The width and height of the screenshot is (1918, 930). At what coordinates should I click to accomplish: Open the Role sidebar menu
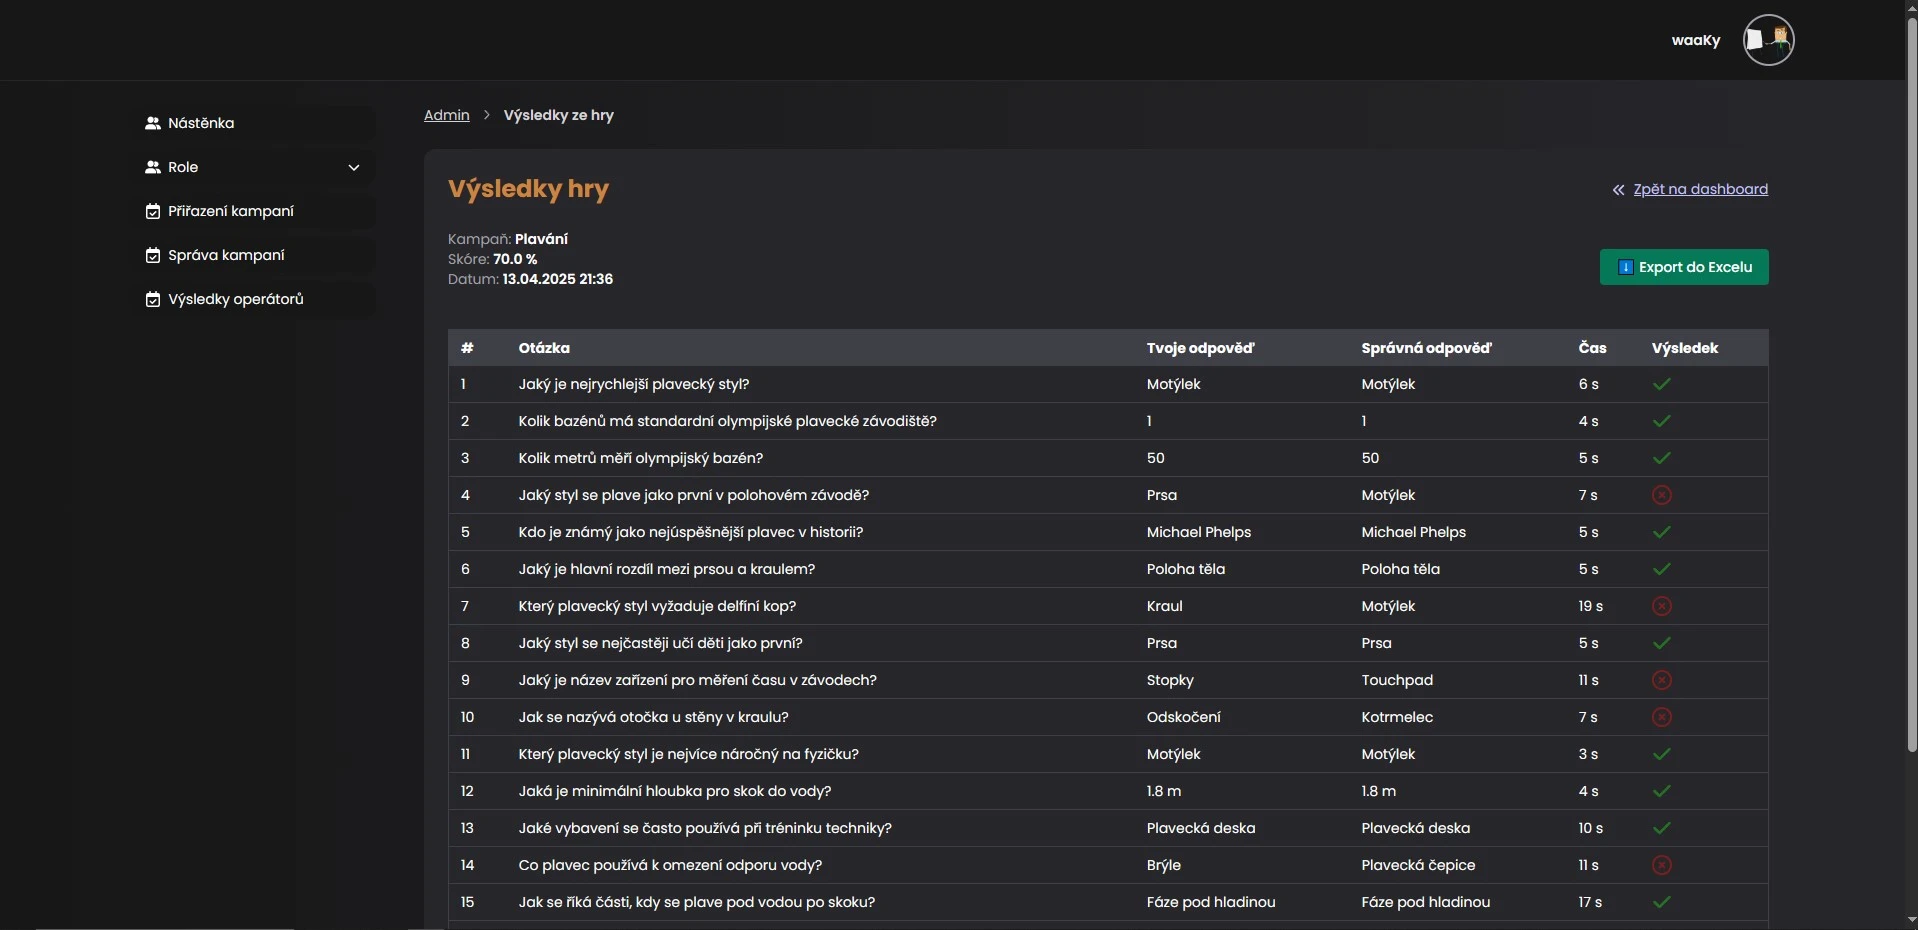pyautogui.click(x=255, y=167)
